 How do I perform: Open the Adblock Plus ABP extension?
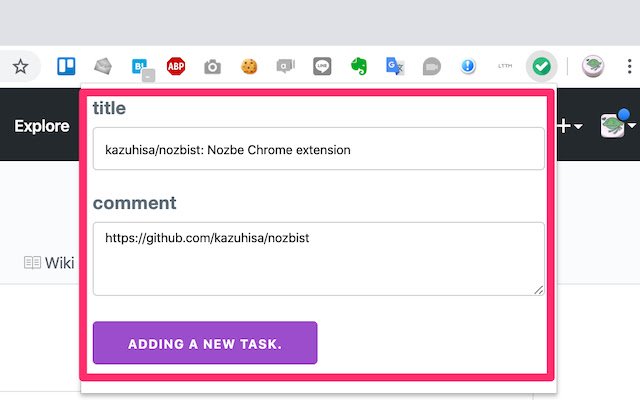(176, 66)
